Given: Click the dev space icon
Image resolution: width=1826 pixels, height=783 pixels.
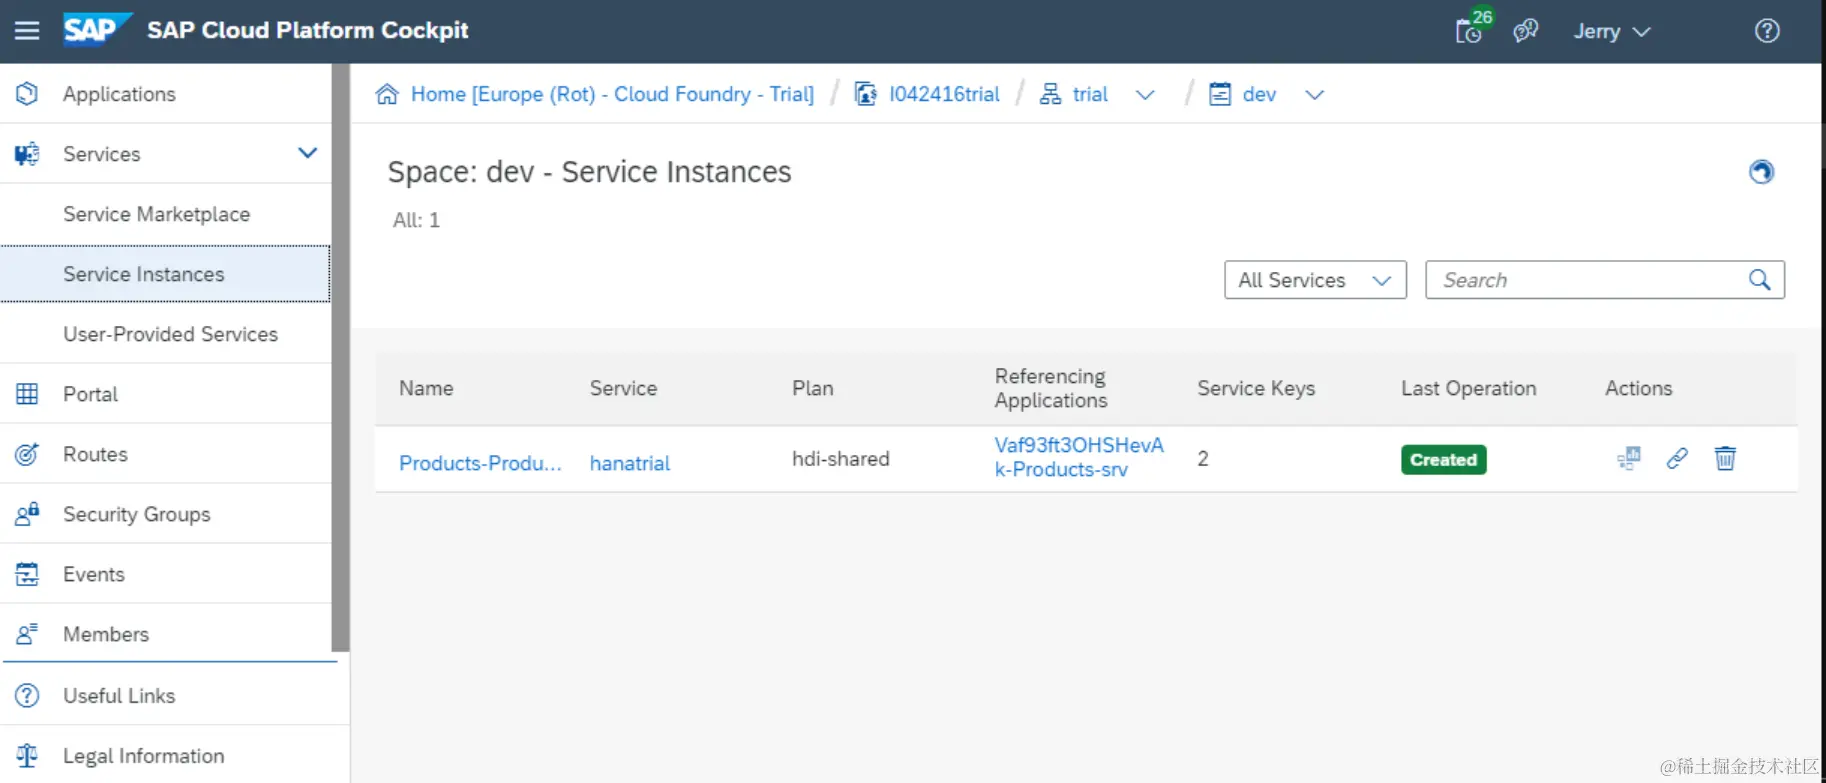Looking at the screenshot, I should point(1220,94).
